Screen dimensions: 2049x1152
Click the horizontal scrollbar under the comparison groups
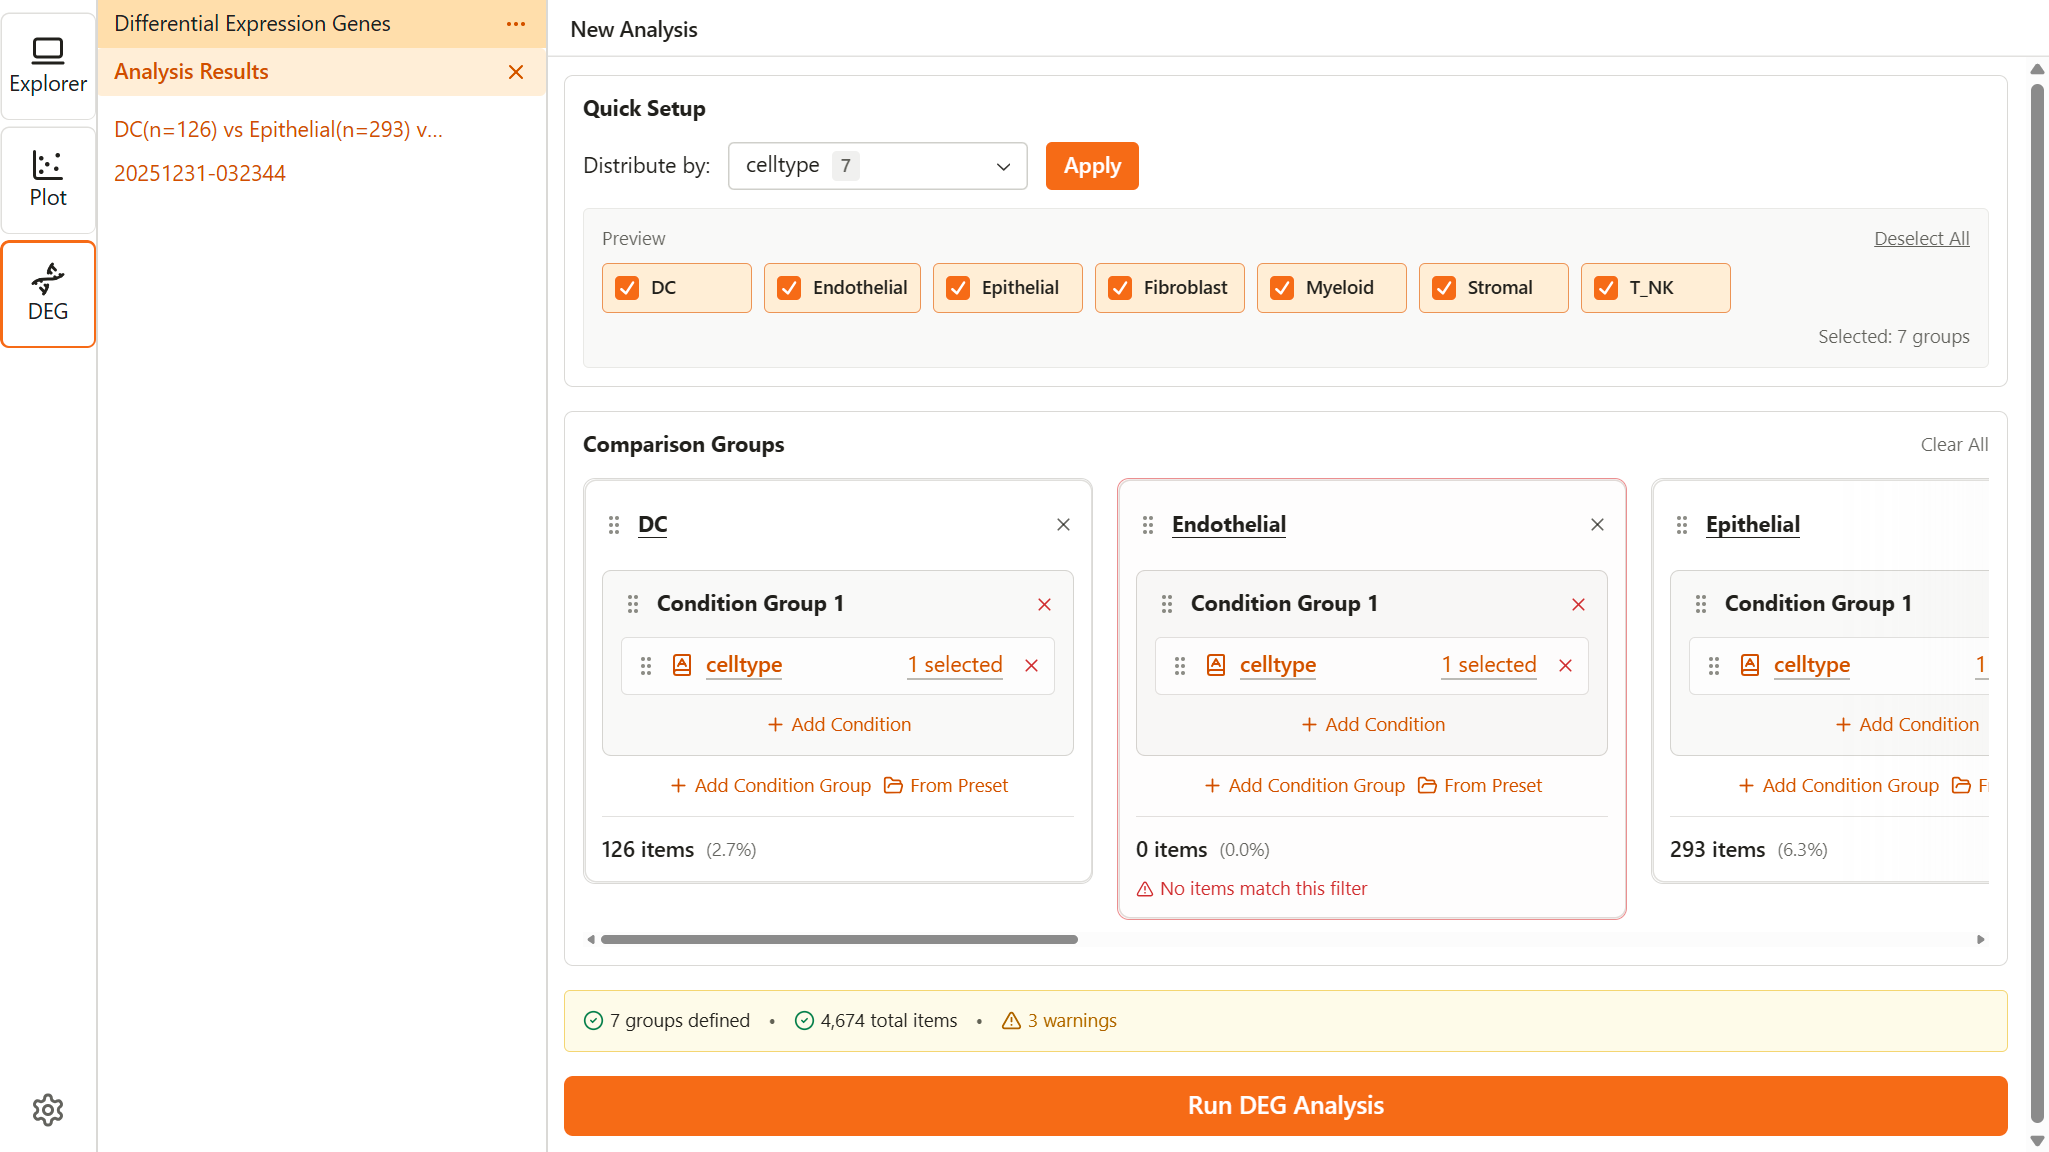pos(838,940)
